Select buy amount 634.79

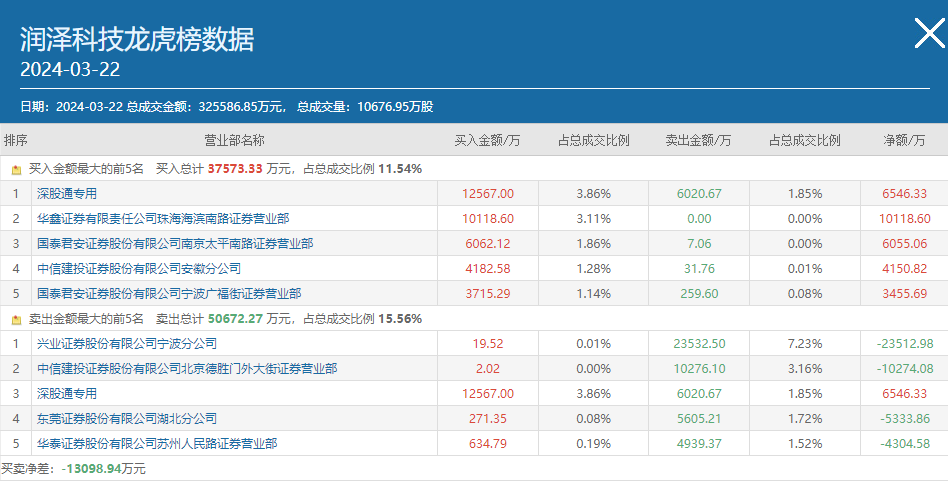pyautogui.click(x=488, y=443)
